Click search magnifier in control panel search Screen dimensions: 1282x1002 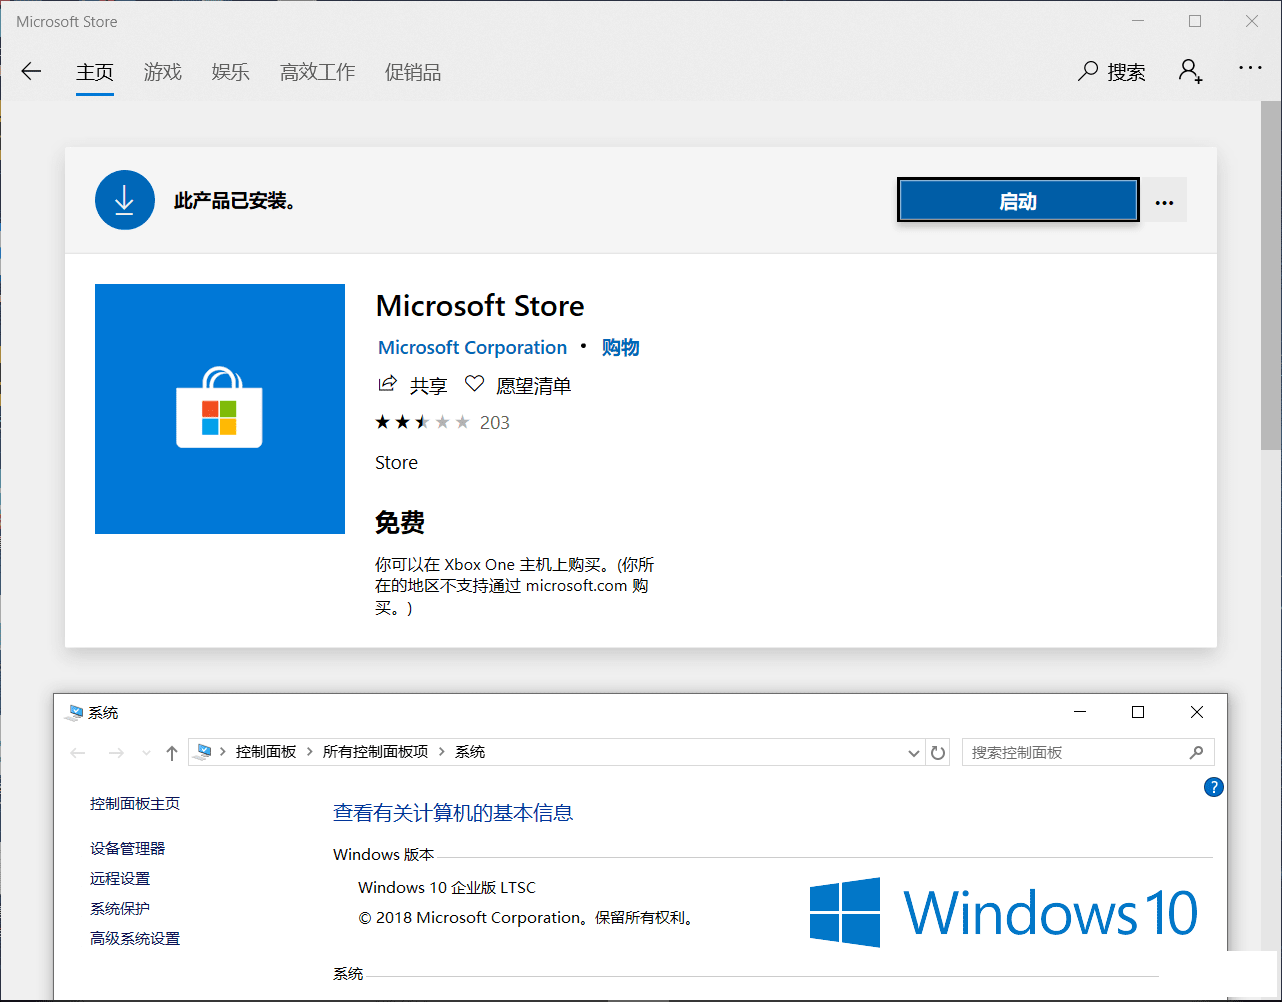[1197, 752]
